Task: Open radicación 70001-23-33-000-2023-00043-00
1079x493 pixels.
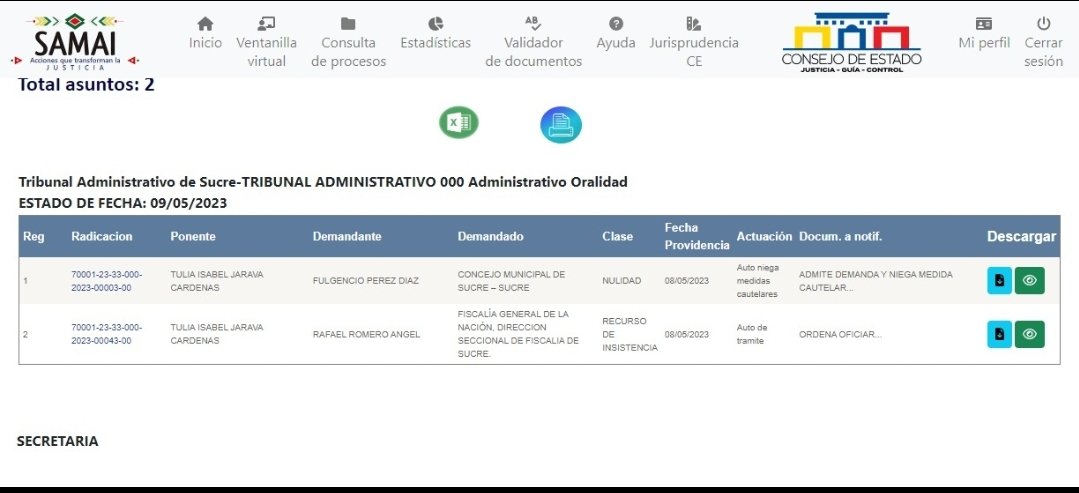Action: click(x=107, y=334)
